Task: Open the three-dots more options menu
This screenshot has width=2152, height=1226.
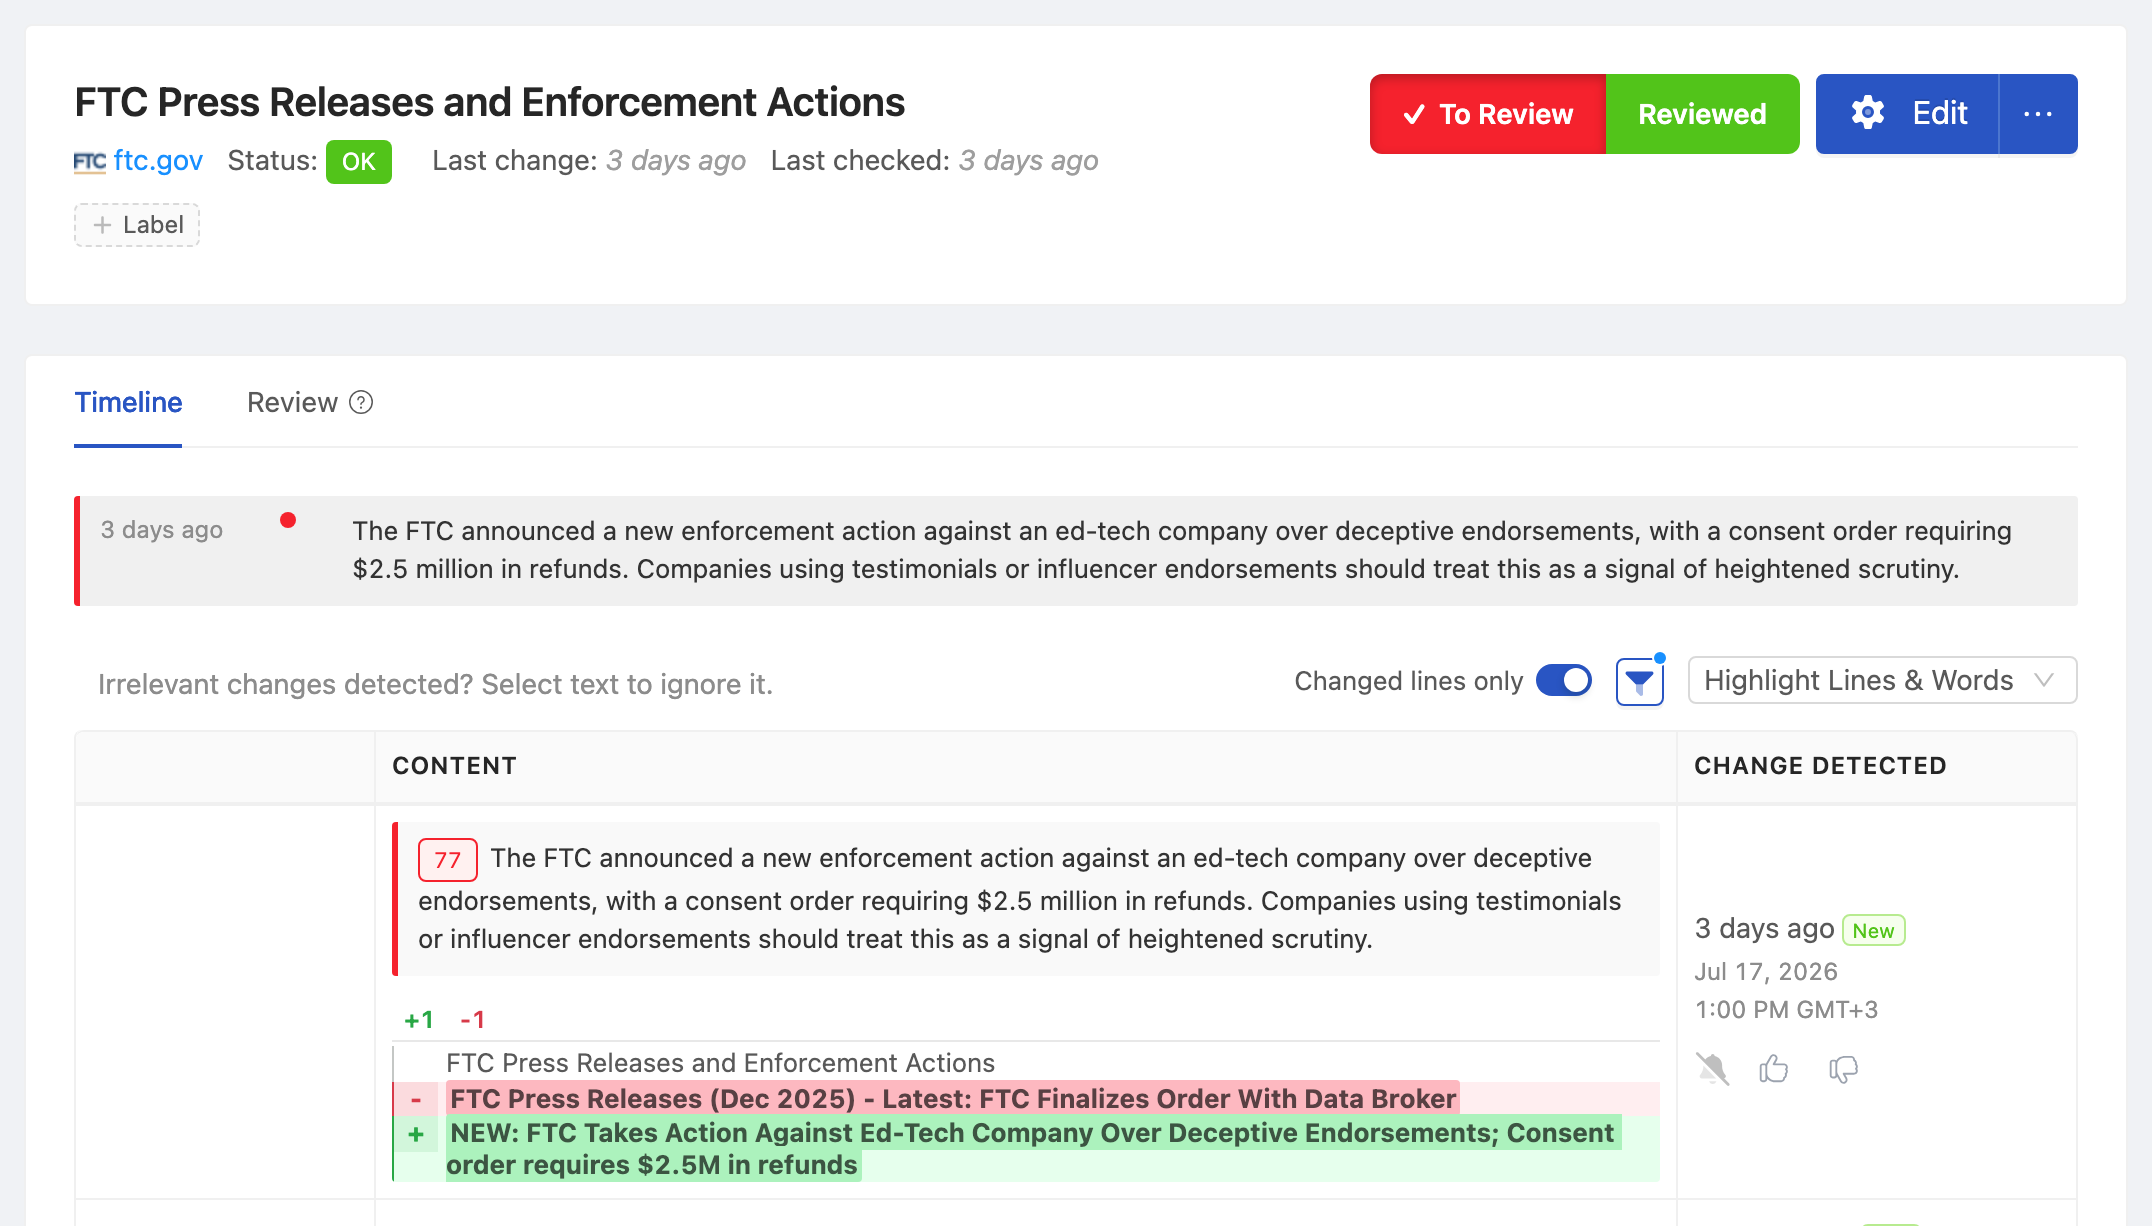Action: tap(2038, 114)
